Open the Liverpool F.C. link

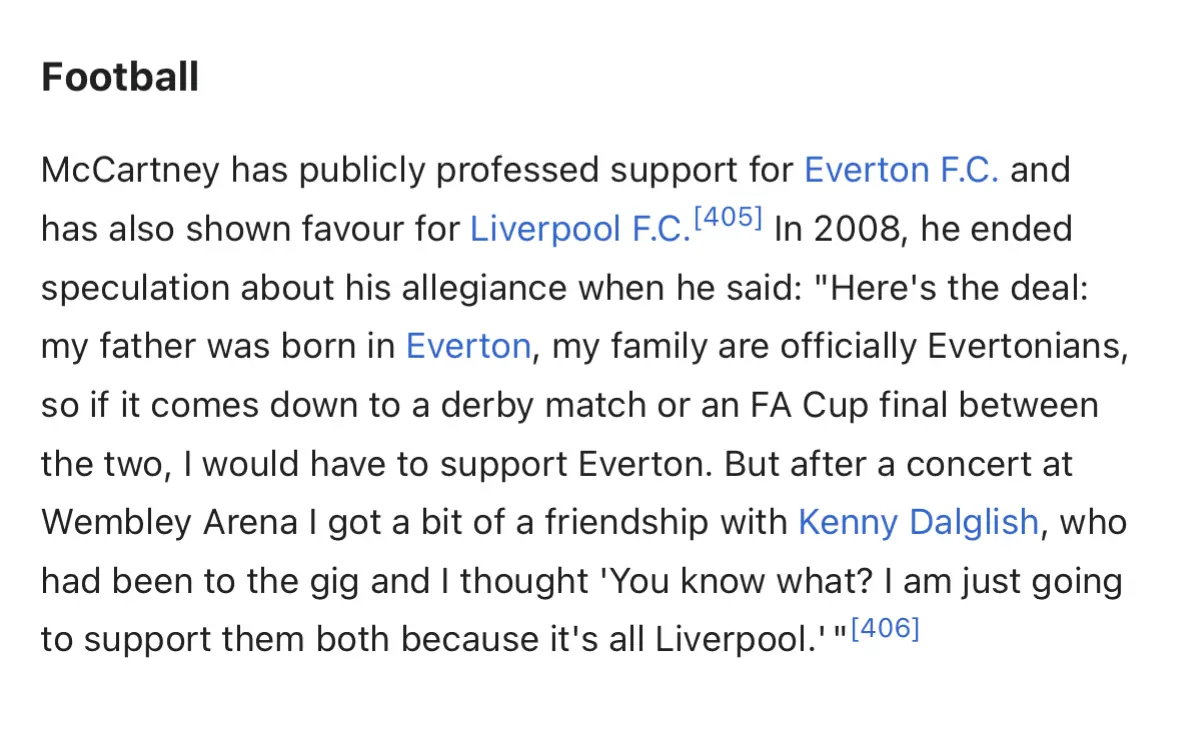coord(579,229)
